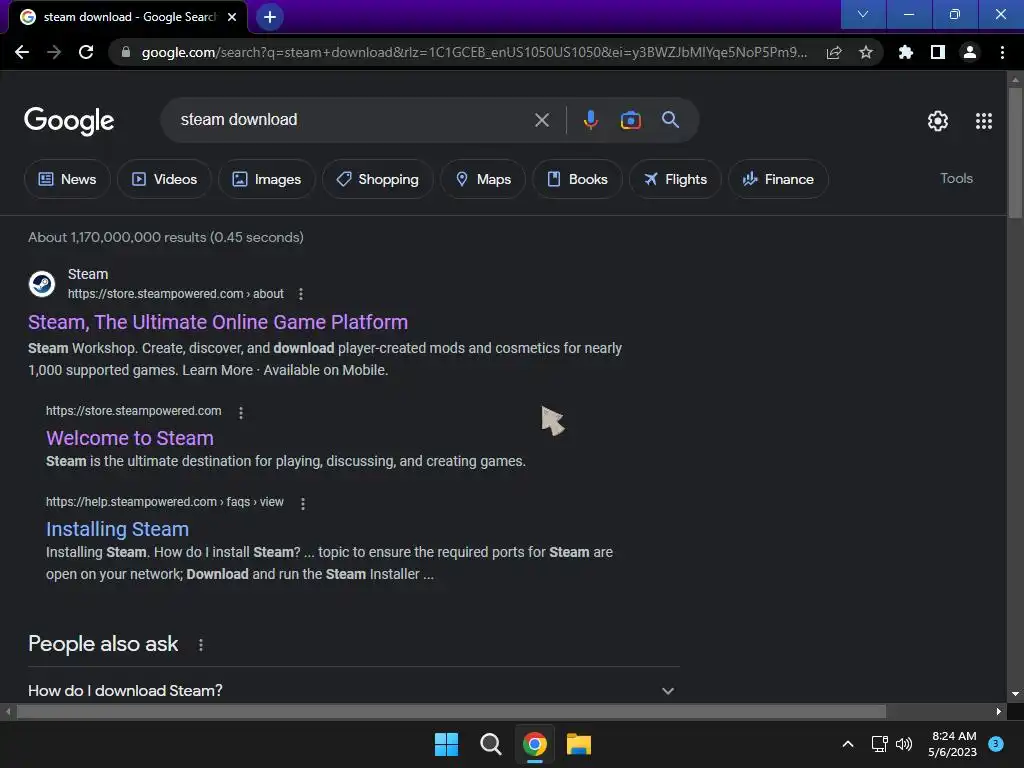The height and width of the screenshot is (768, 1024).
Task: Click the scroll down arrow
Action: click(x=1015, y=694)
